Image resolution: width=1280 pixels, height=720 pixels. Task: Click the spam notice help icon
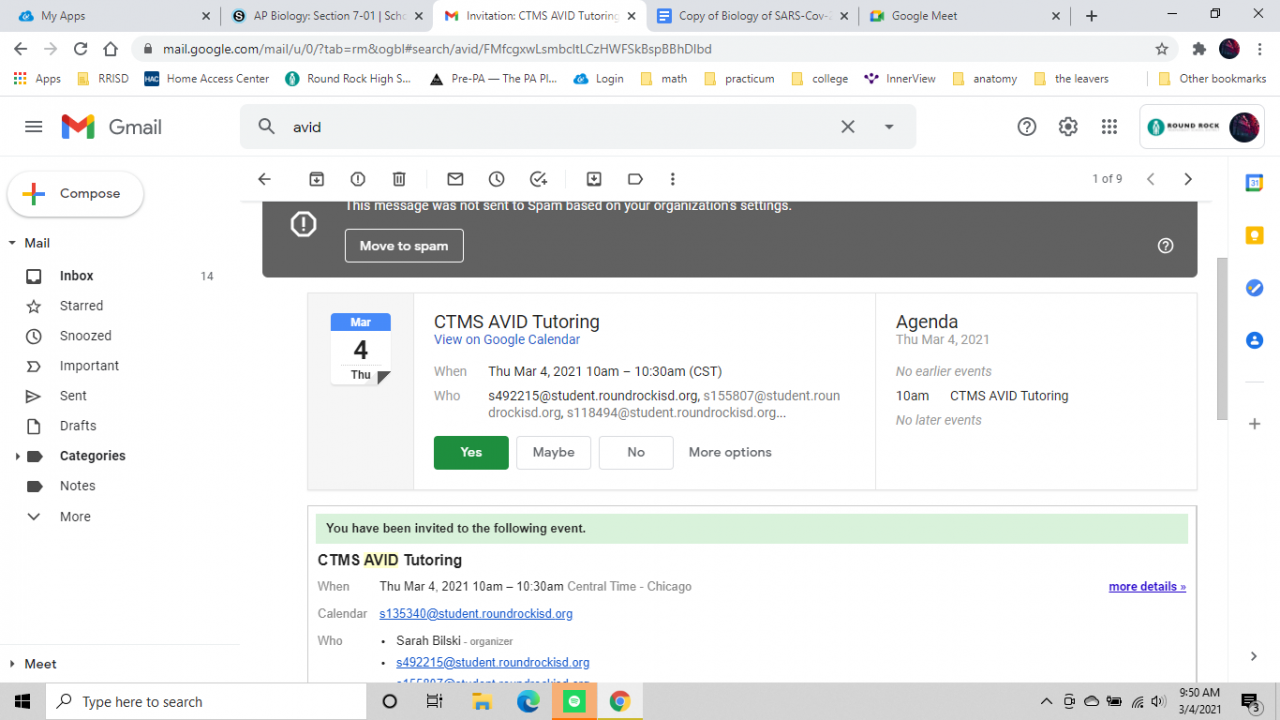pos(1165,246)
